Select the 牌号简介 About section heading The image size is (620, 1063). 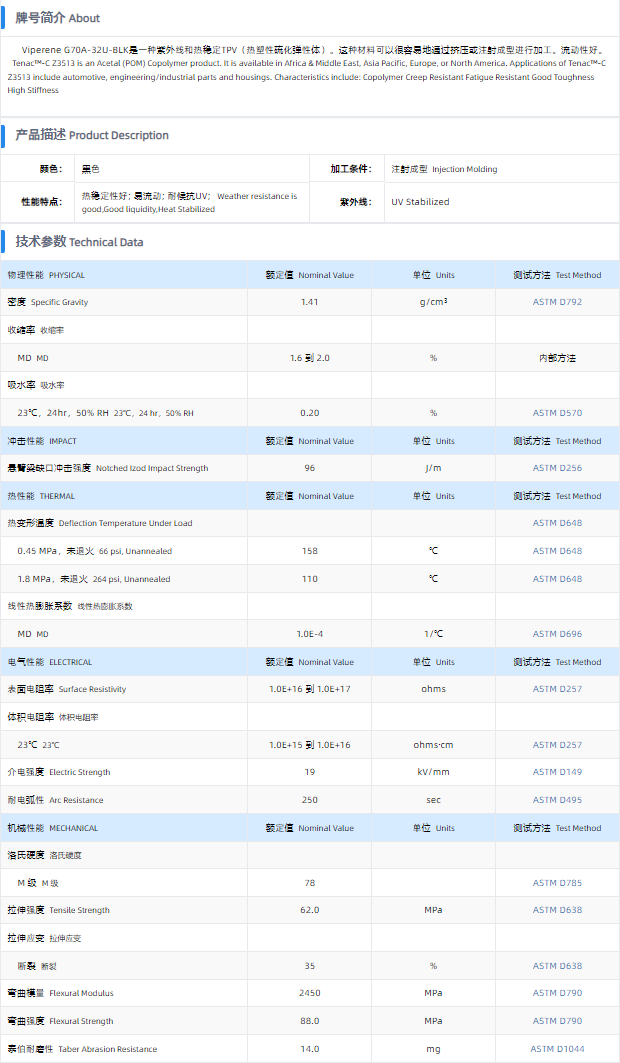click(57, 18)
